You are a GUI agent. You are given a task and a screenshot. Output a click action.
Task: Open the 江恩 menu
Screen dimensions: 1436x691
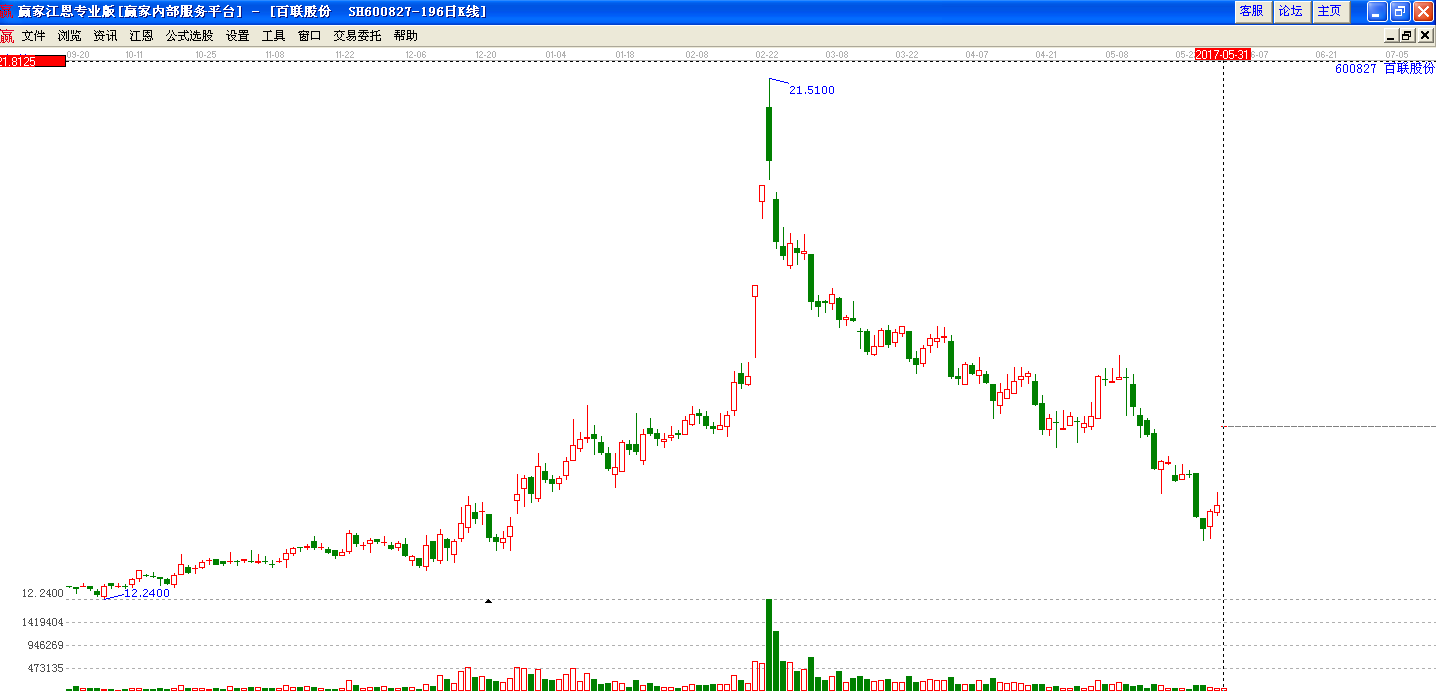pyautogui.click(x=142, y=36)
